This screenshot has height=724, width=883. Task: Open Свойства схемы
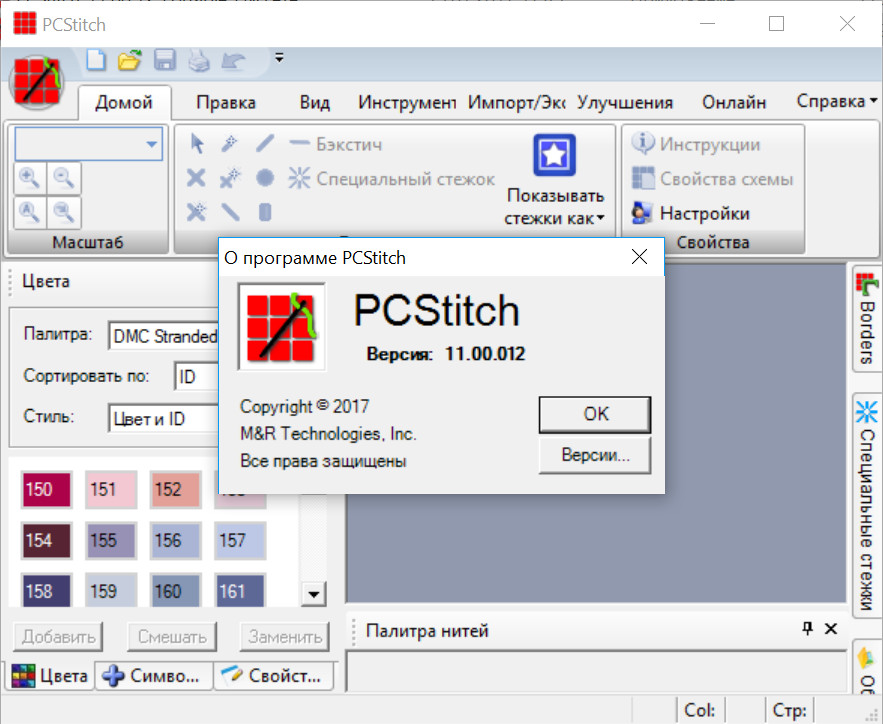coord(712,178)
